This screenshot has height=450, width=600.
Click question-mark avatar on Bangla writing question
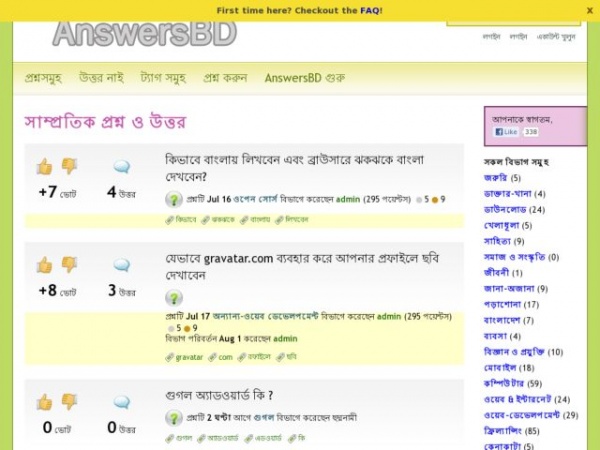pos(174,199)
